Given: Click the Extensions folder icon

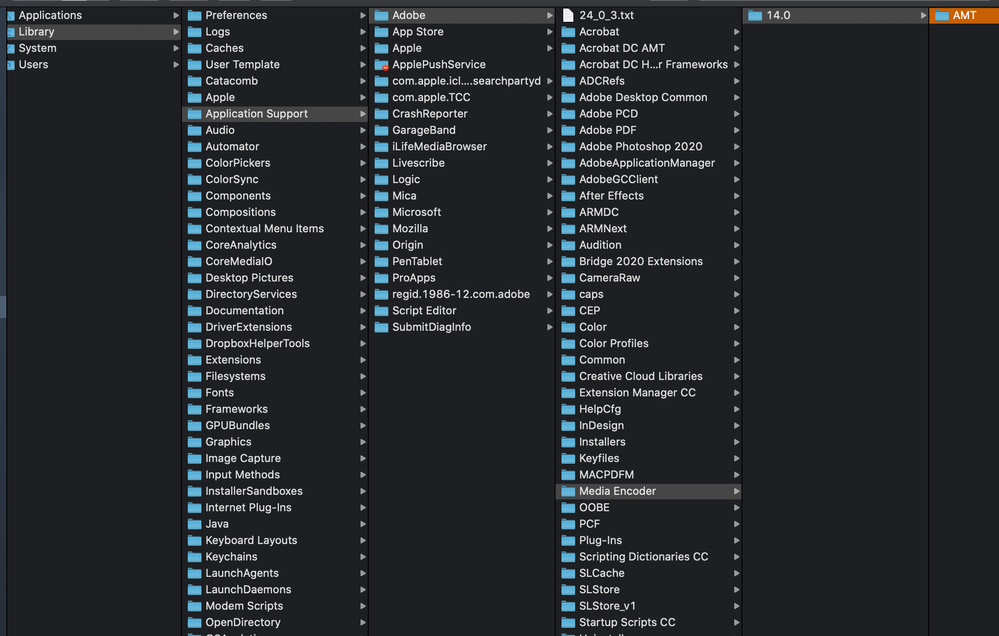Looking at the screenshot, I should tap(194, 360).
